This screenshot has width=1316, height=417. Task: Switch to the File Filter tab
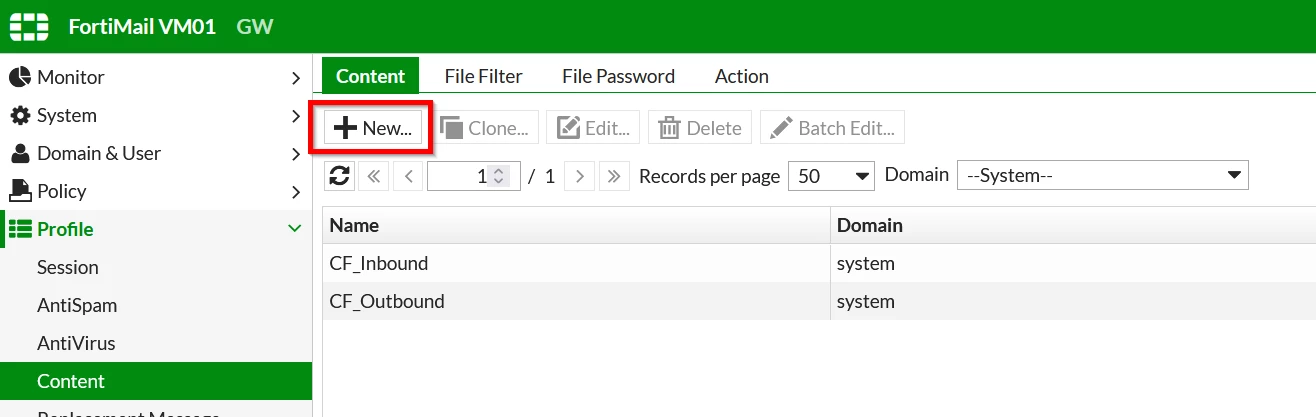(484, 76)
